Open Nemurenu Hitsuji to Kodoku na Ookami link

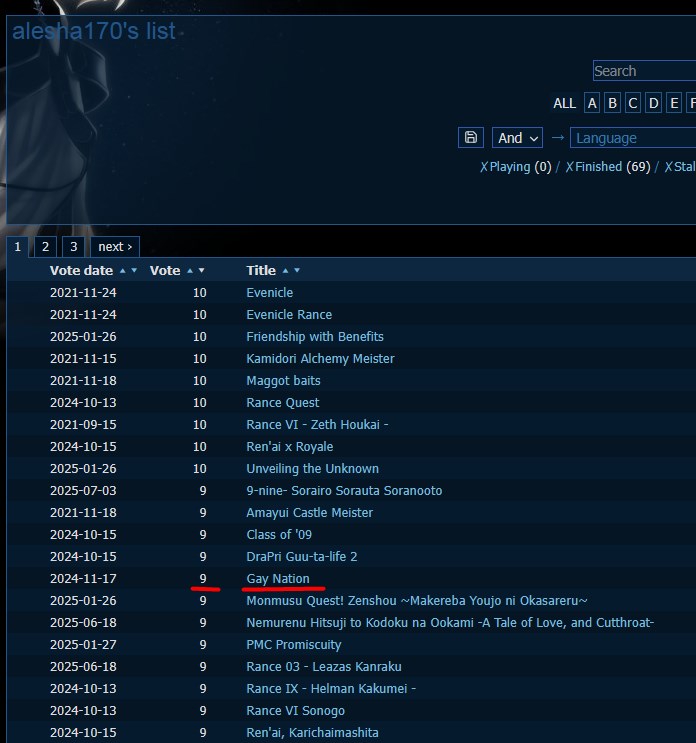coord(450,623)
